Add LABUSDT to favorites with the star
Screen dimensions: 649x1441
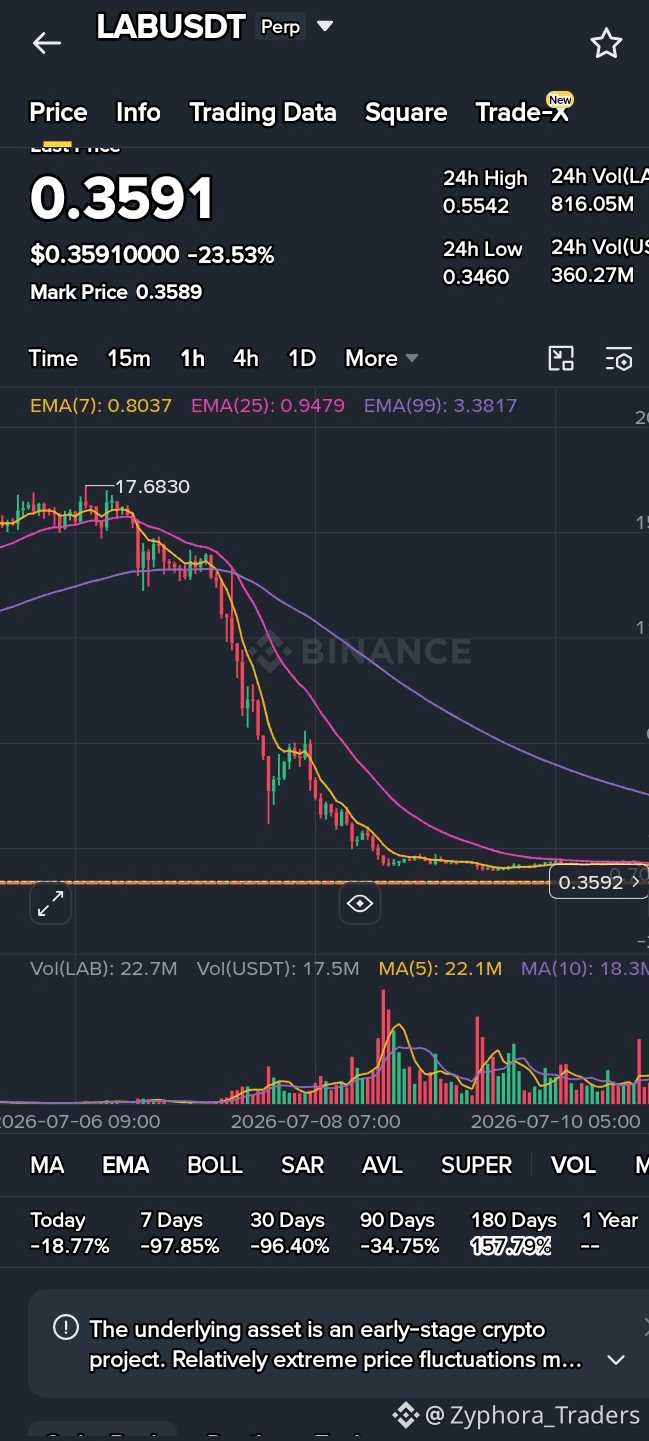(x=606, y=43)
